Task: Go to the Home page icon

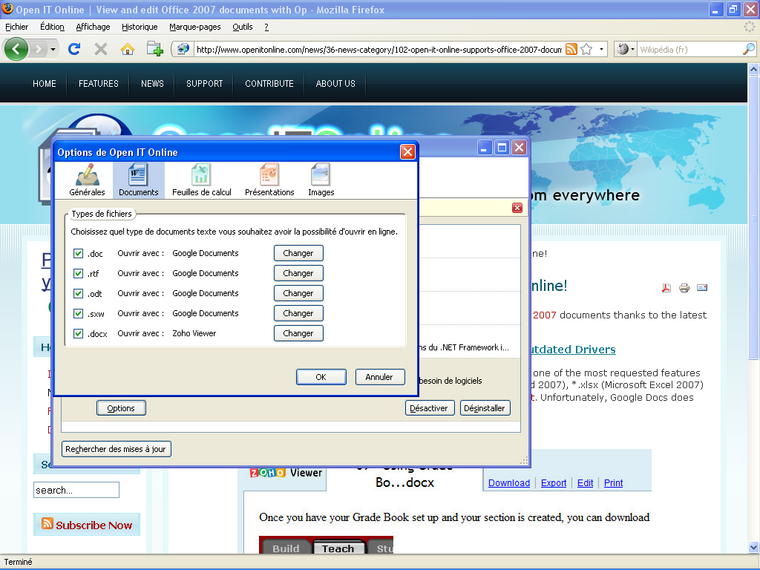Action: pyautogui.click(x=127, y=49)
